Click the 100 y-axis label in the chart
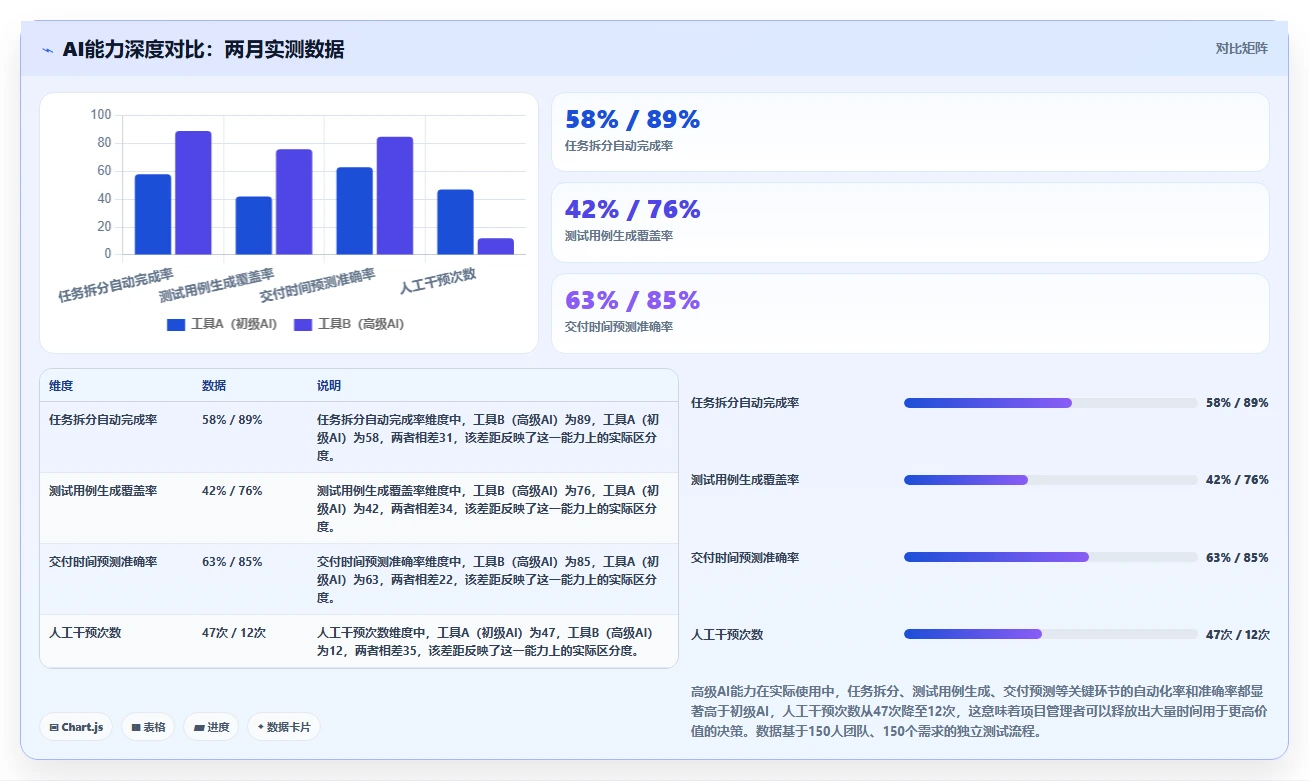 [101, 115]
